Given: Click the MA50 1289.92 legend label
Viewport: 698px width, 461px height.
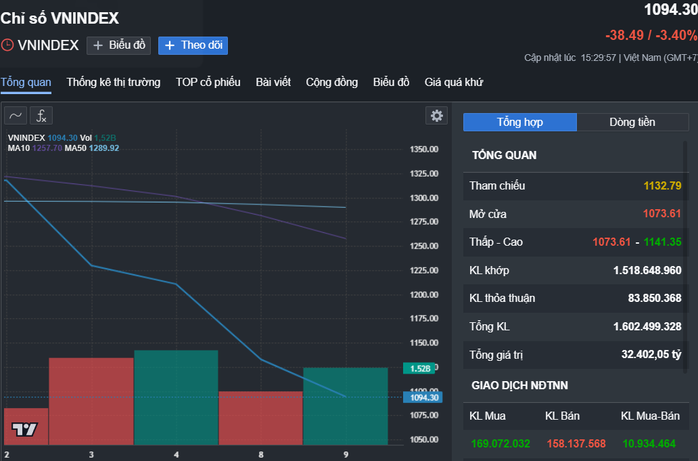Looking at the screenshot, I should coord(92,148).
